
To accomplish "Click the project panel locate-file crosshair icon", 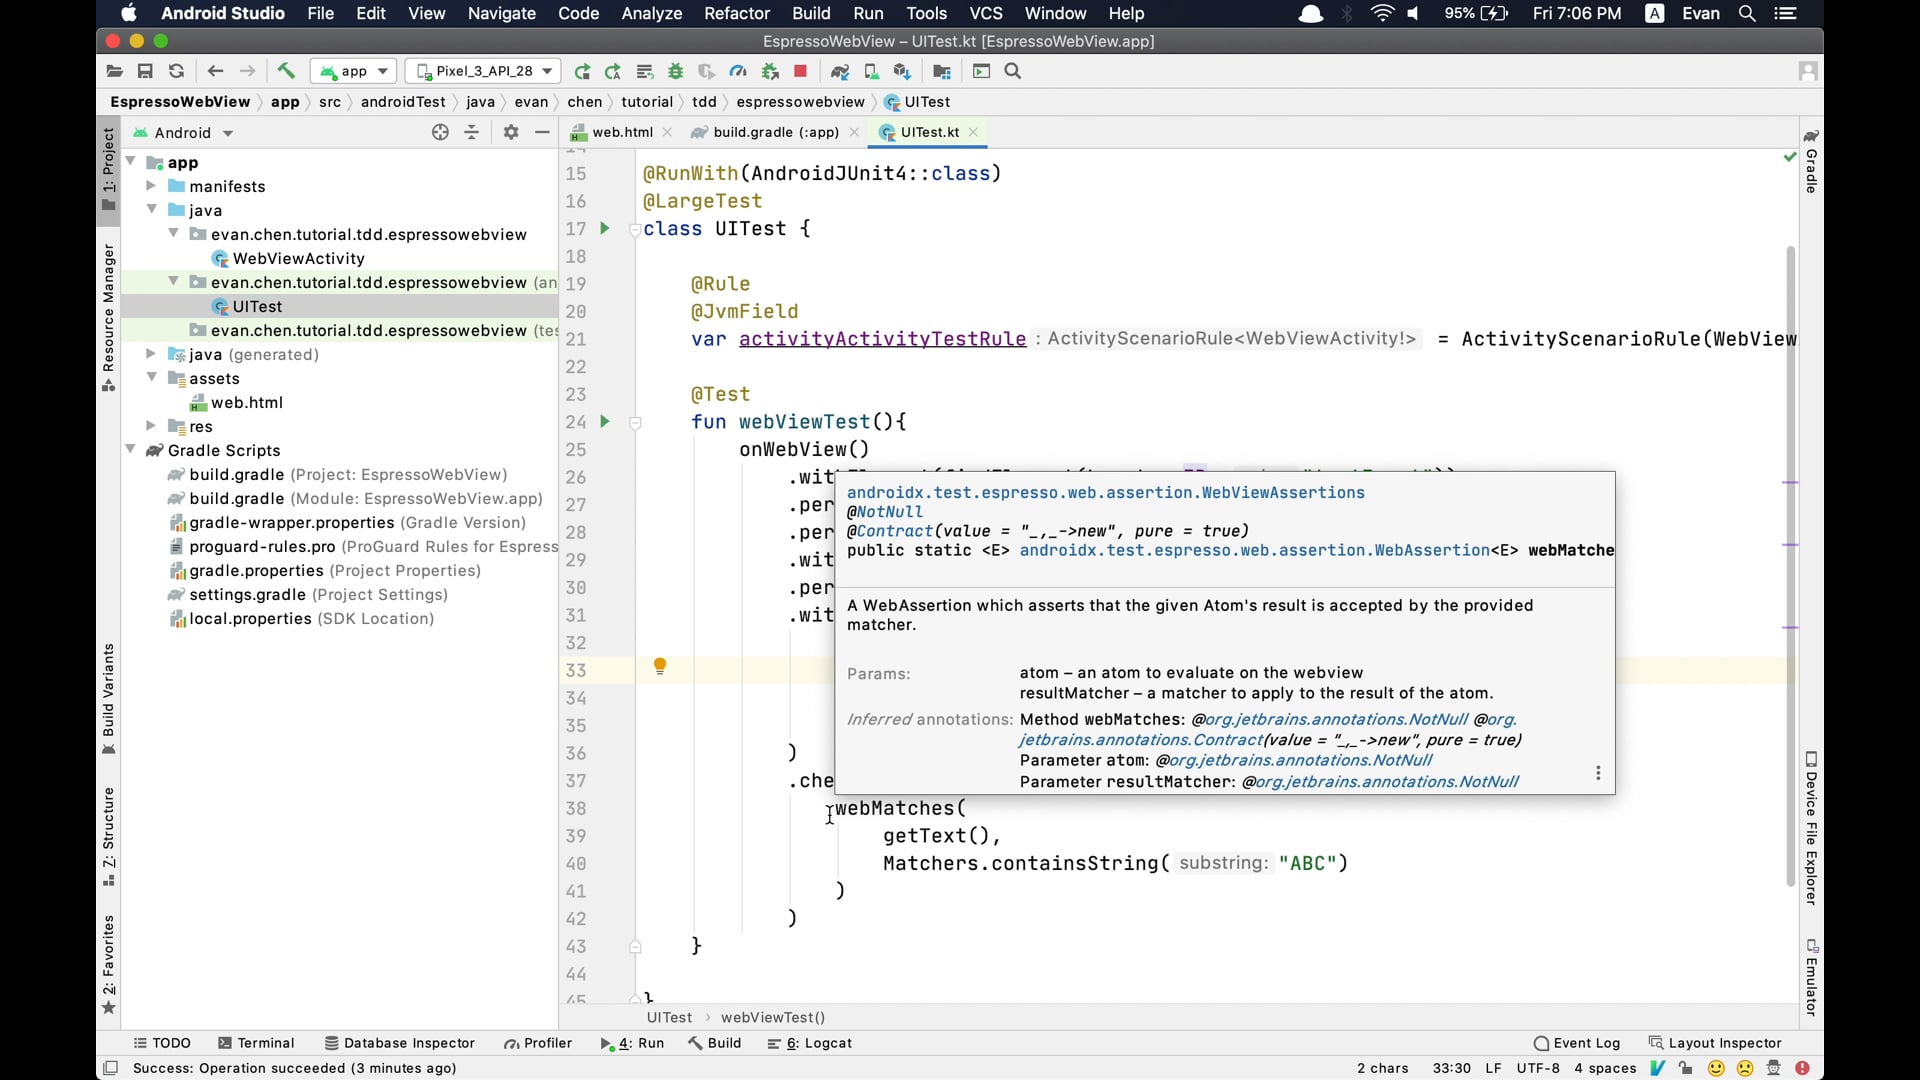I will (440, 132).
